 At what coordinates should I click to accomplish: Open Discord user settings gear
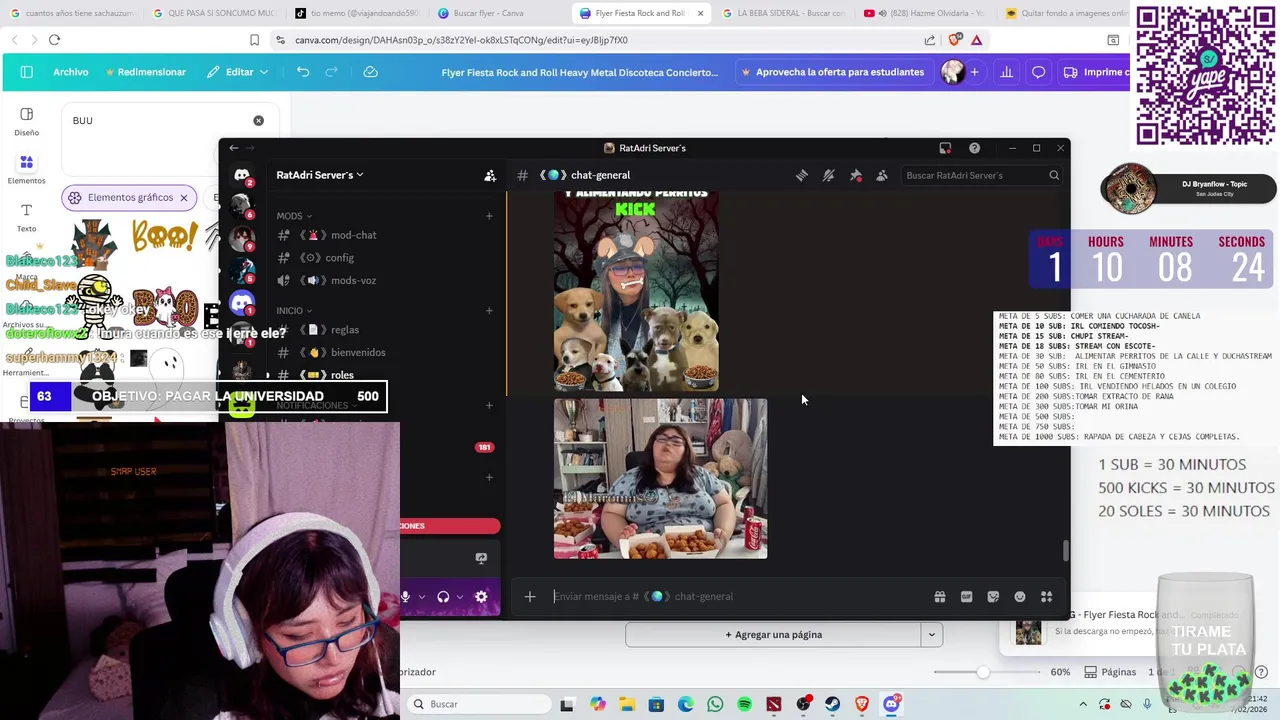point(481,597)
